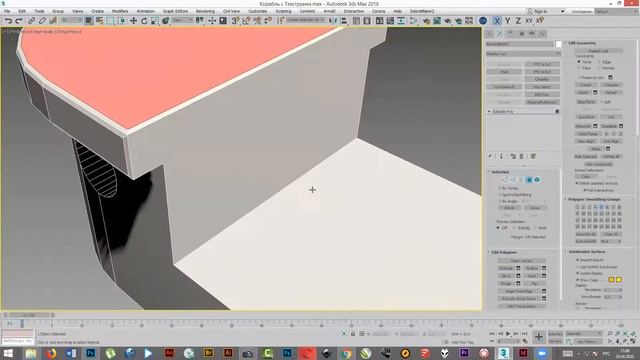Choose the Rectangular Selection Region tool
Image resolution: width=640 pixels, height=360 pixels.
coord(111,20)
